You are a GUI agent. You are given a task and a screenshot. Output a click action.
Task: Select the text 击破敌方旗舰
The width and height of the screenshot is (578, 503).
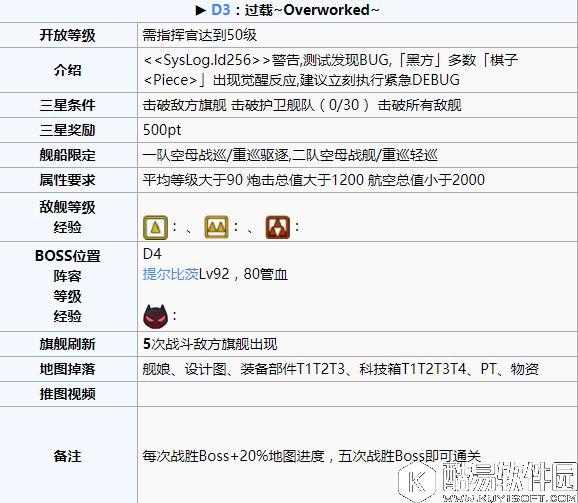tap(185, 105)
